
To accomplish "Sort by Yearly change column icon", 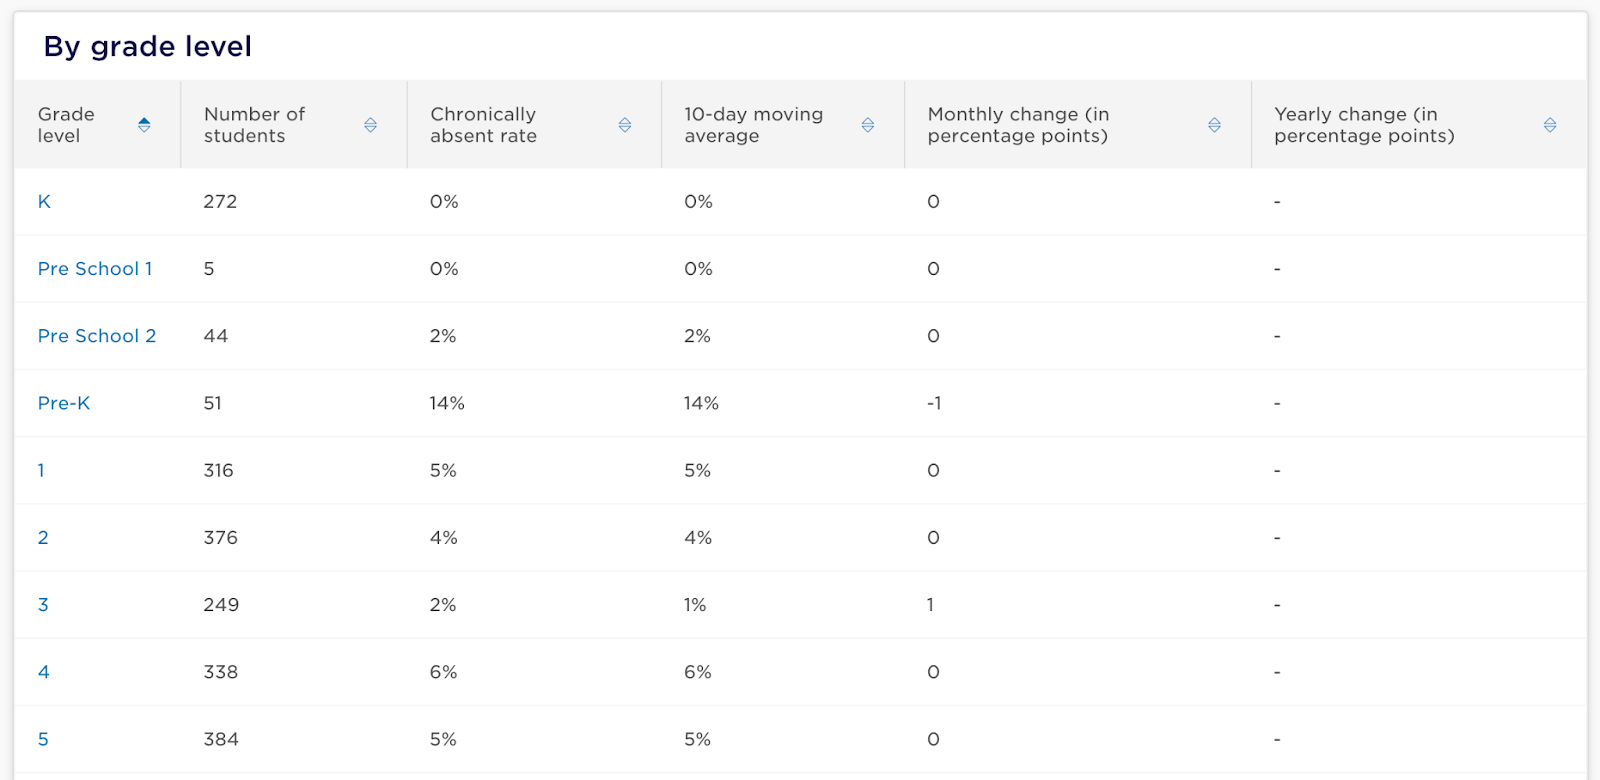I will 1550,125.
